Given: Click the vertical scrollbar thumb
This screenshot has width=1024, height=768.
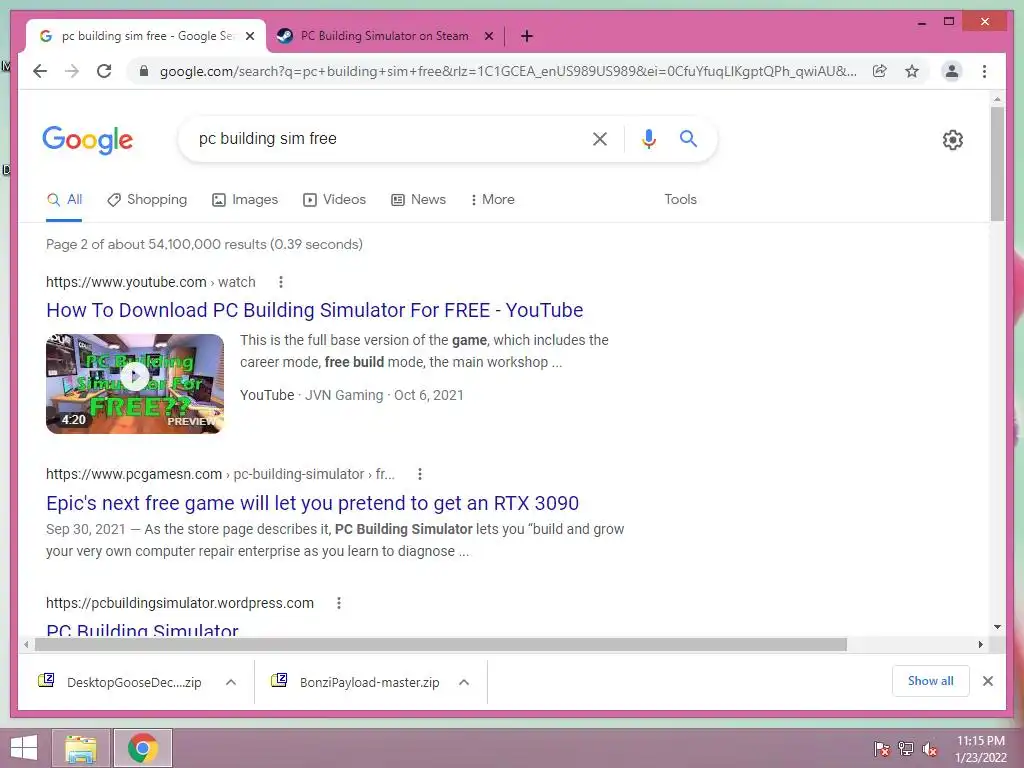Looking at the screenshot, I should click(x=997, y=164).
